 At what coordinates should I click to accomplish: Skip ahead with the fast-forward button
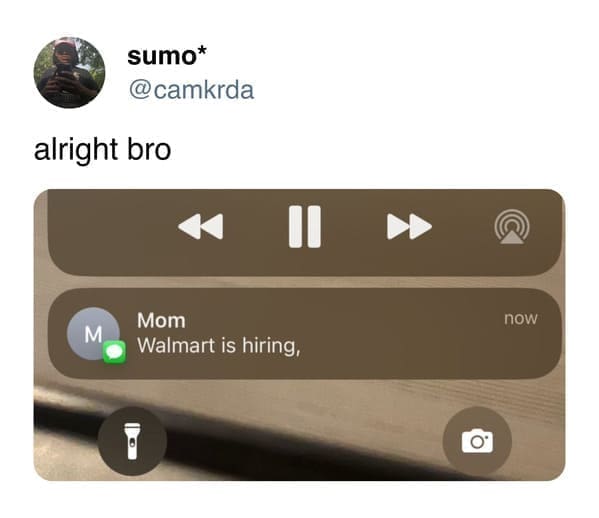409,227
